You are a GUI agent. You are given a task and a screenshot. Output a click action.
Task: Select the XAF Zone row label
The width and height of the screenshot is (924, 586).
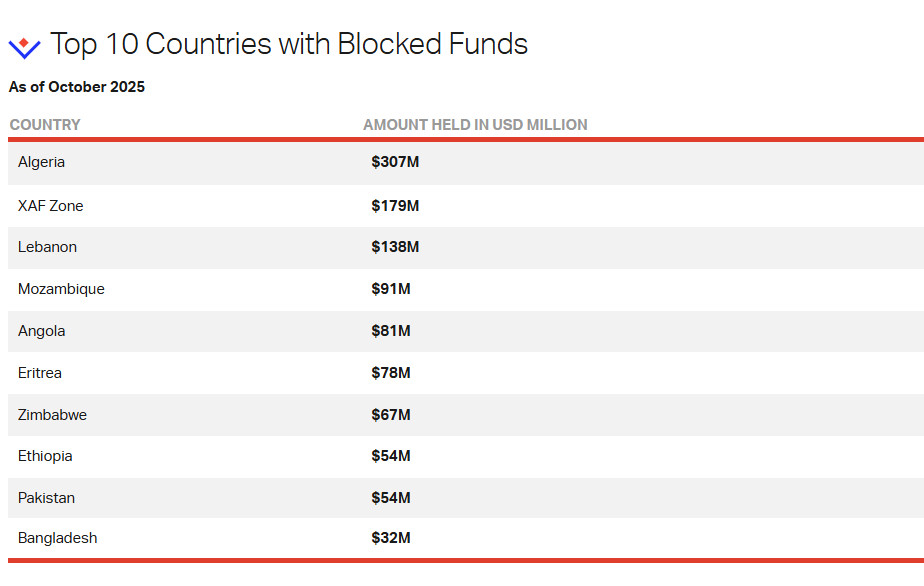pyautogui.click(x=51, y=206)
